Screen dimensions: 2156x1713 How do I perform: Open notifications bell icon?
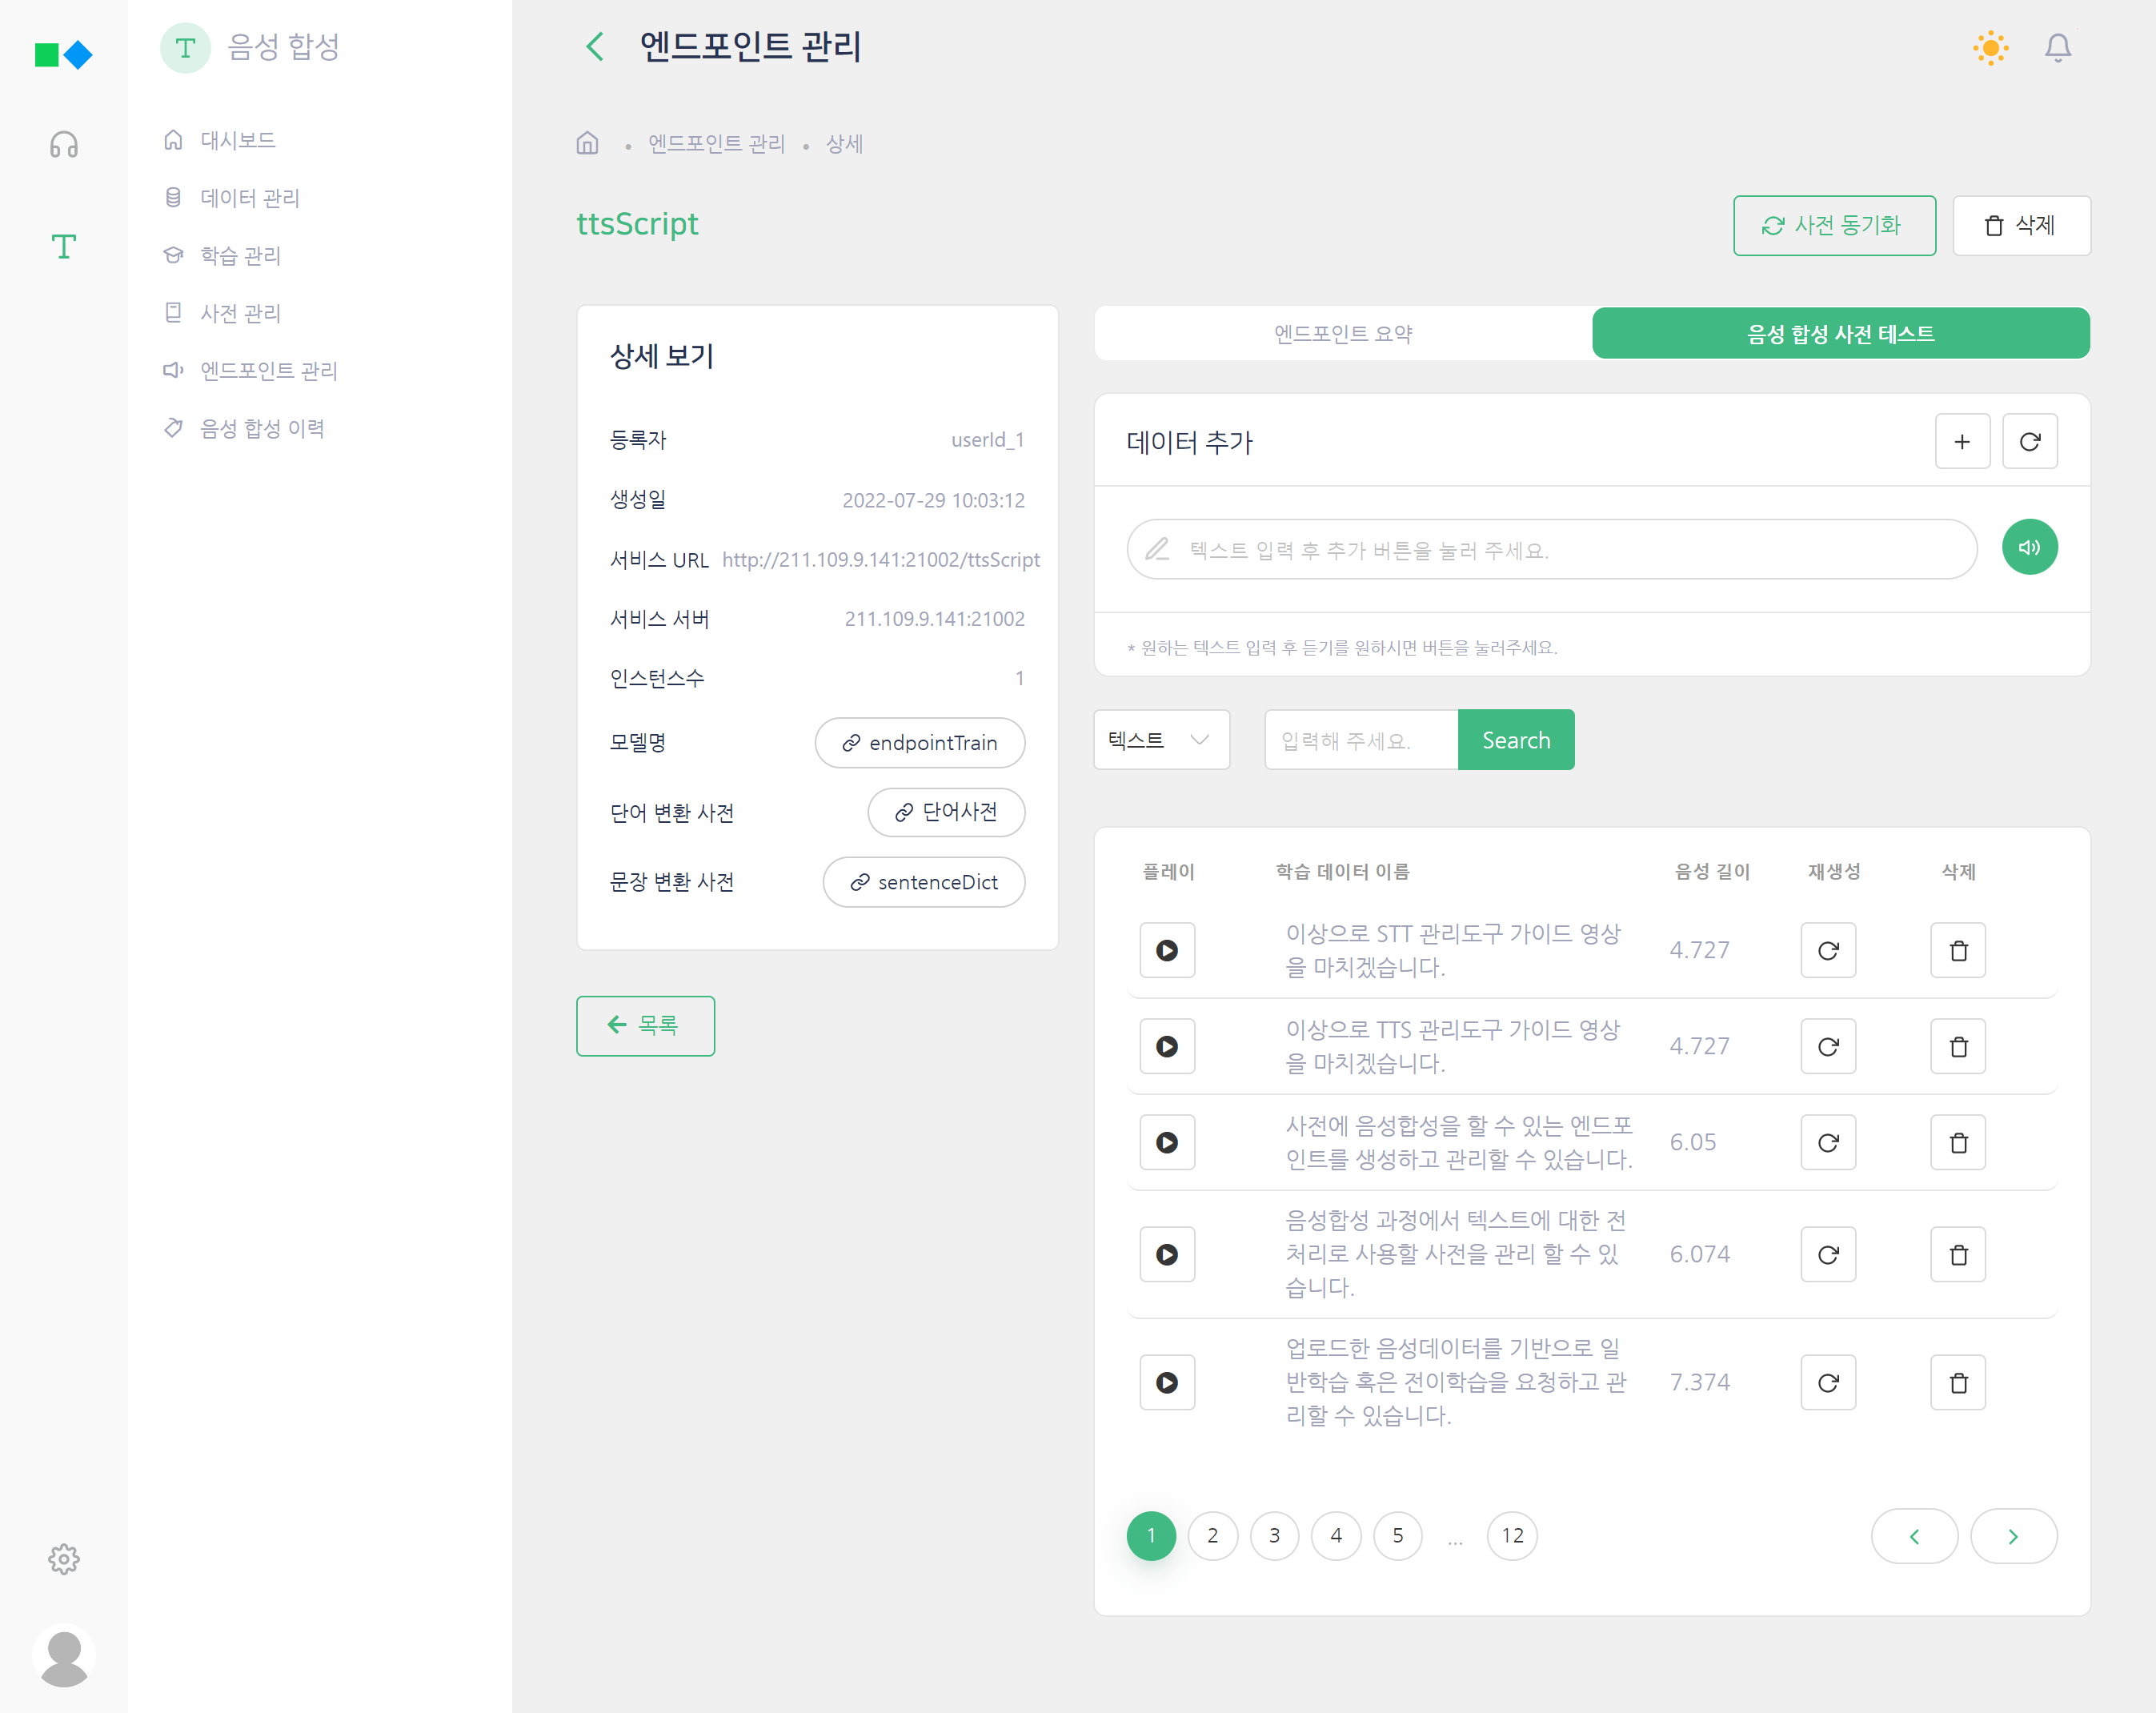coord(2057,47)
